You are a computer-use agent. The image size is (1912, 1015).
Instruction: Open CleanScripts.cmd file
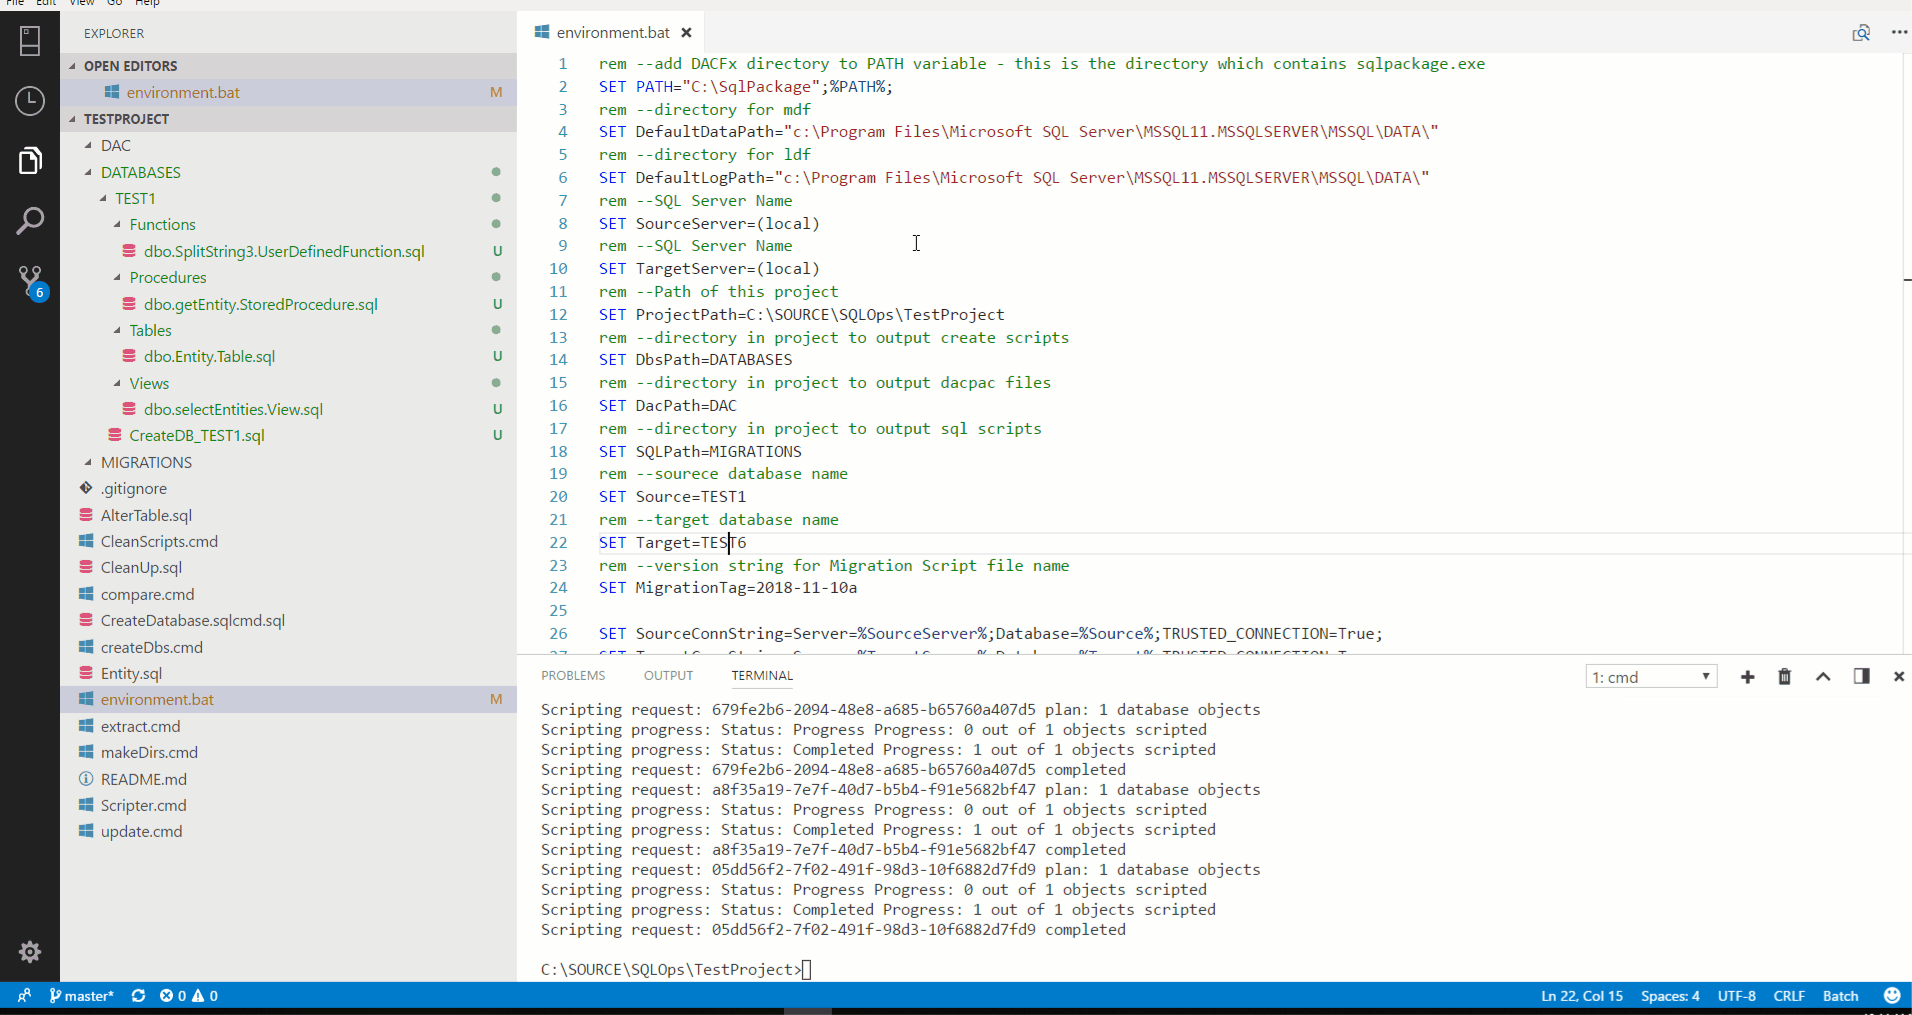pos(289,542)
